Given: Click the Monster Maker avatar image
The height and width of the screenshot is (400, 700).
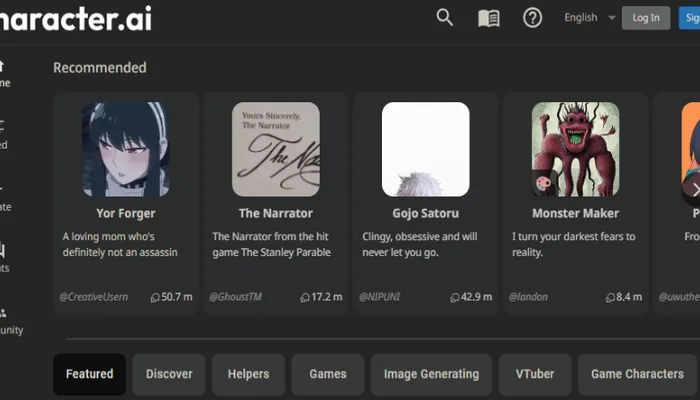Looking at the screenshot, I should (x=575, y=149).
